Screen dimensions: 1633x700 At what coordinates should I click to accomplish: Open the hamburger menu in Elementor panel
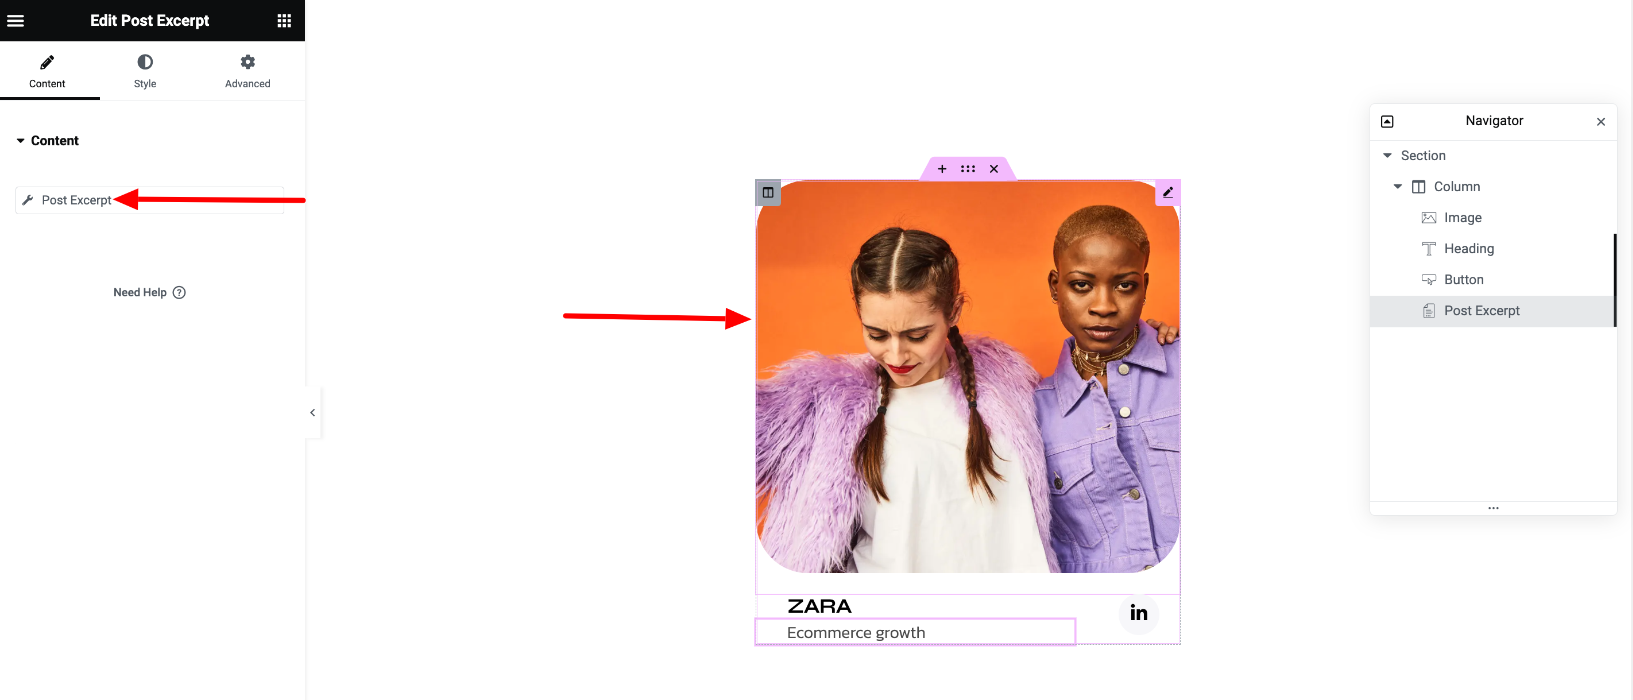(x=16, y=20)
